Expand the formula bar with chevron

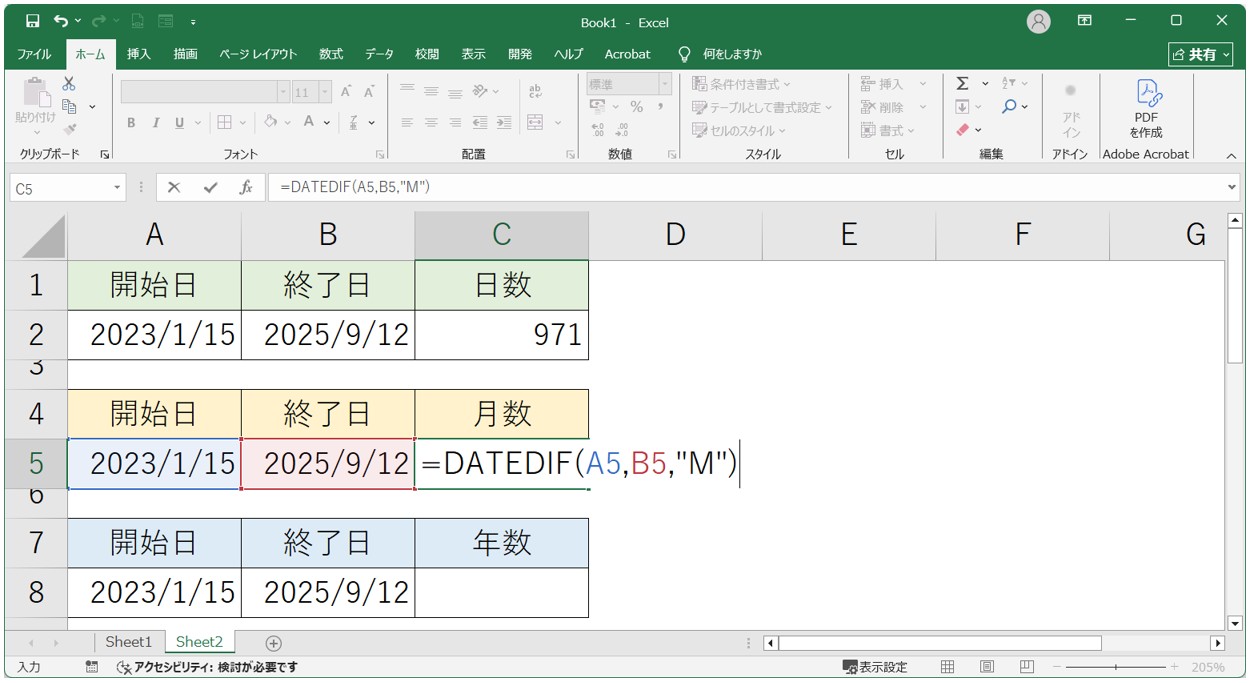[1231, 187]
